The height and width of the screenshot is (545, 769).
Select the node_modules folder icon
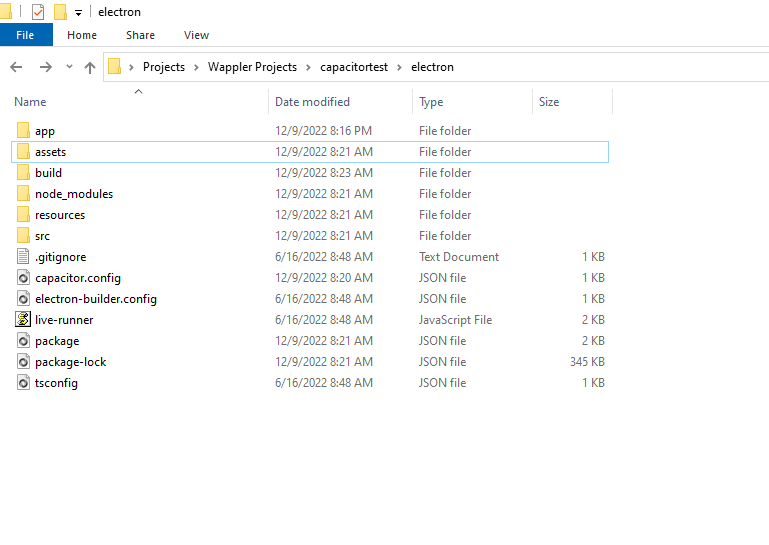click(23, 194)
